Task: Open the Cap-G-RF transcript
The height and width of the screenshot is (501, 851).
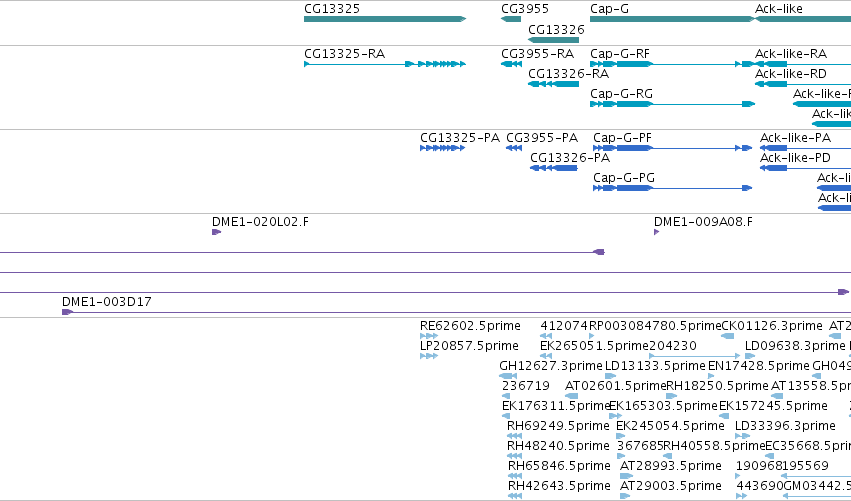Action: pos(672,64)
